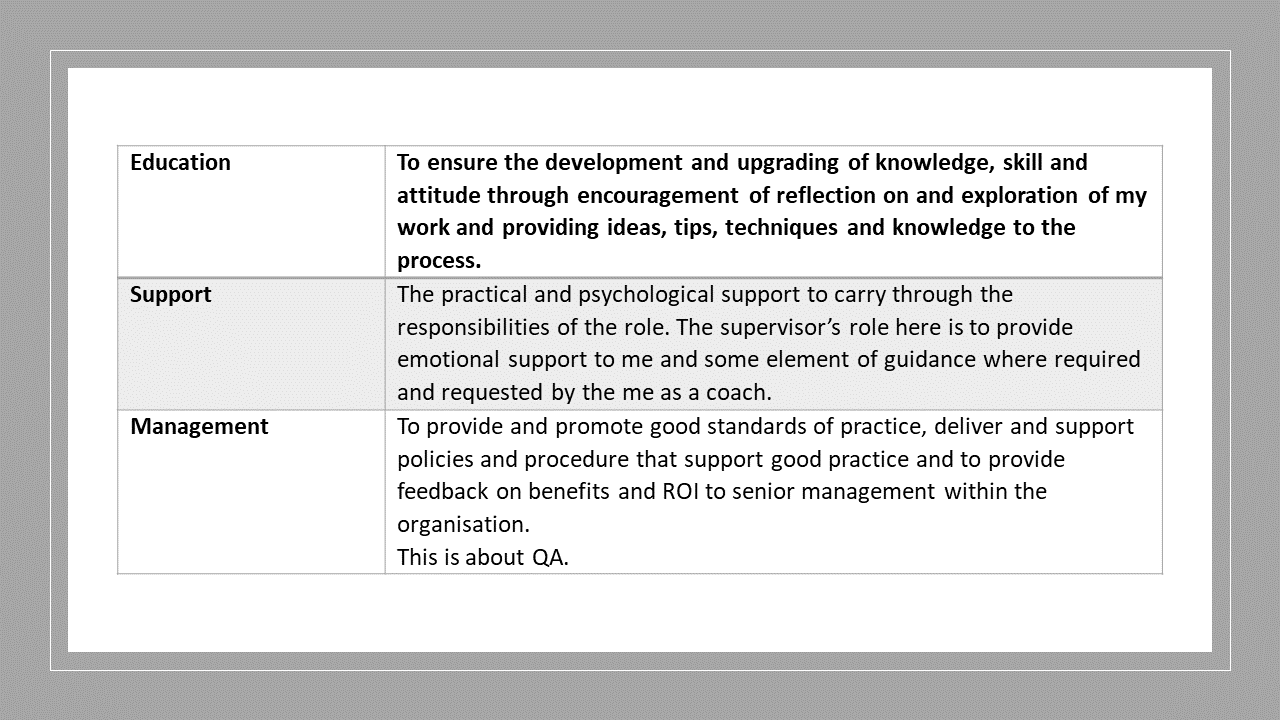Click the line 'emotional support to me and some element'
The width and height of the screenshot is (1280, 720).
coord(769,359)
